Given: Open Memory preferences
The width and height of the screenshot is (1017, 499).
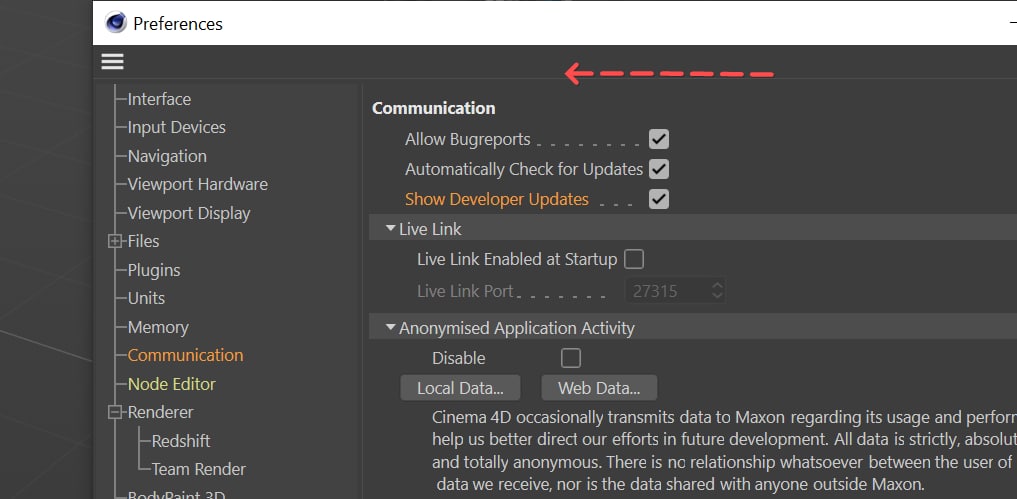Looking at the screenshot, I should (158, 327).
